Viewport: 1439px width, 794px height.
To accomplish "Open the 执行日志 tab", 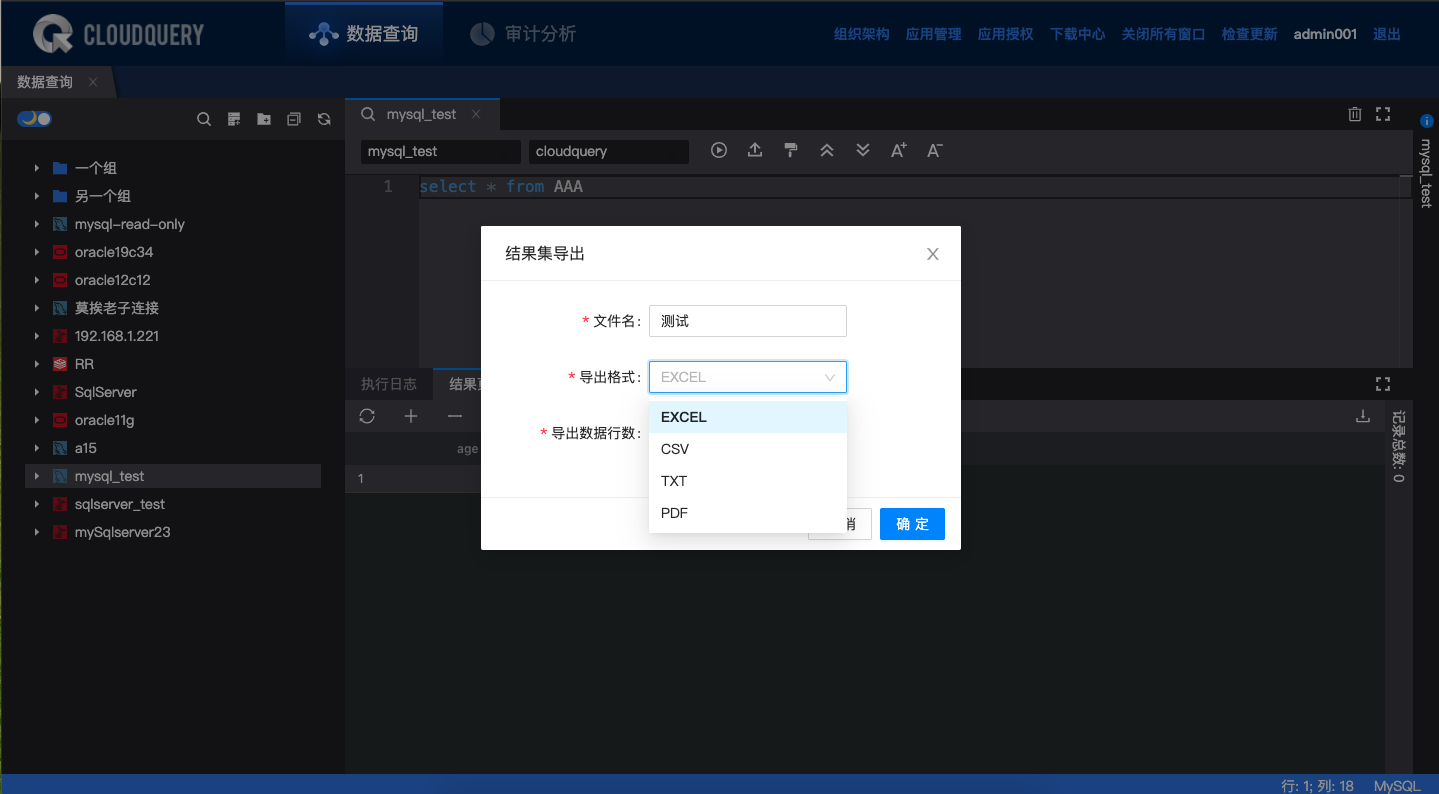I will pyautogui.click(x=389, y=384).
